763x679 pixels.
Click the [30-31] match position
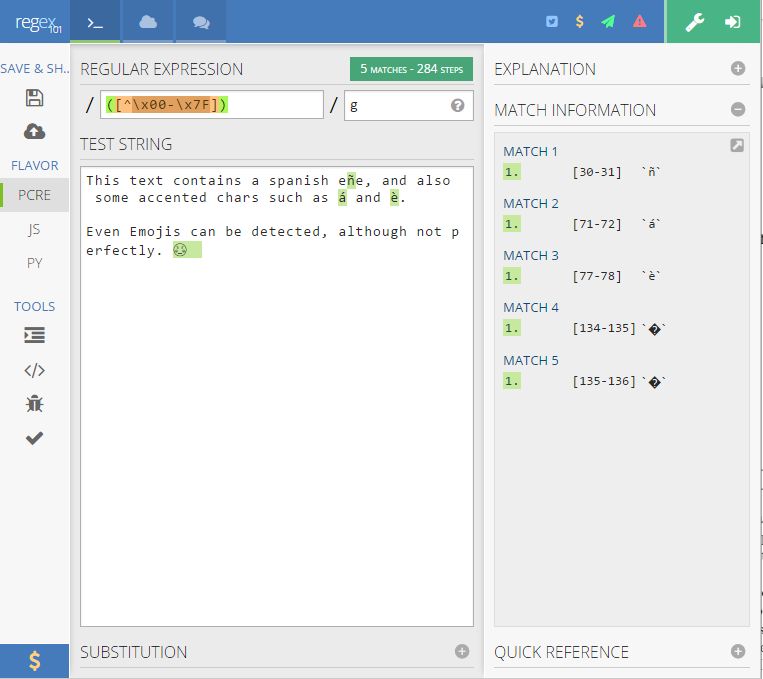coord(597,172)
